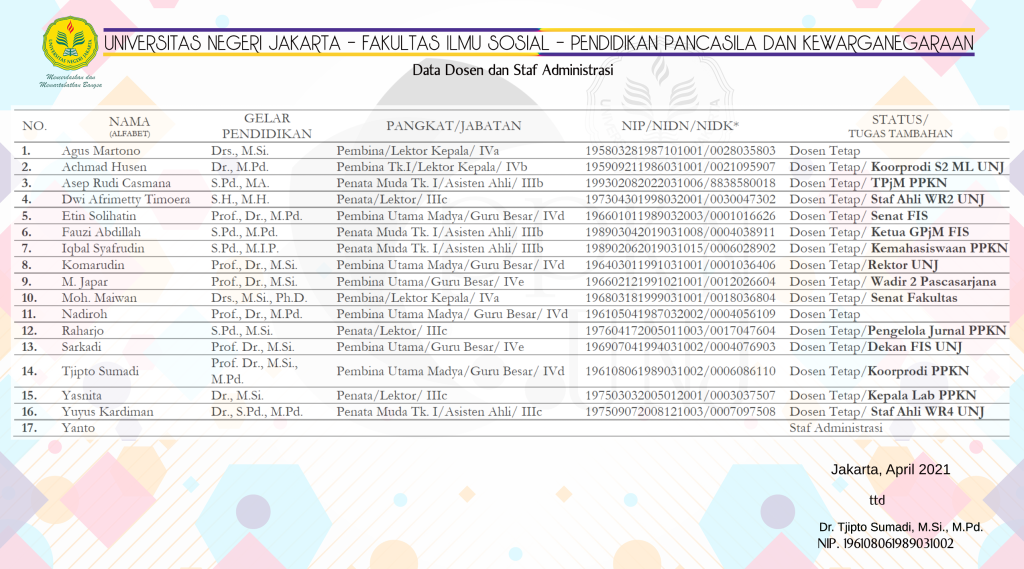
Task: Click status Senat FIS
Action: pyautogui.click(x=899, y=216)
